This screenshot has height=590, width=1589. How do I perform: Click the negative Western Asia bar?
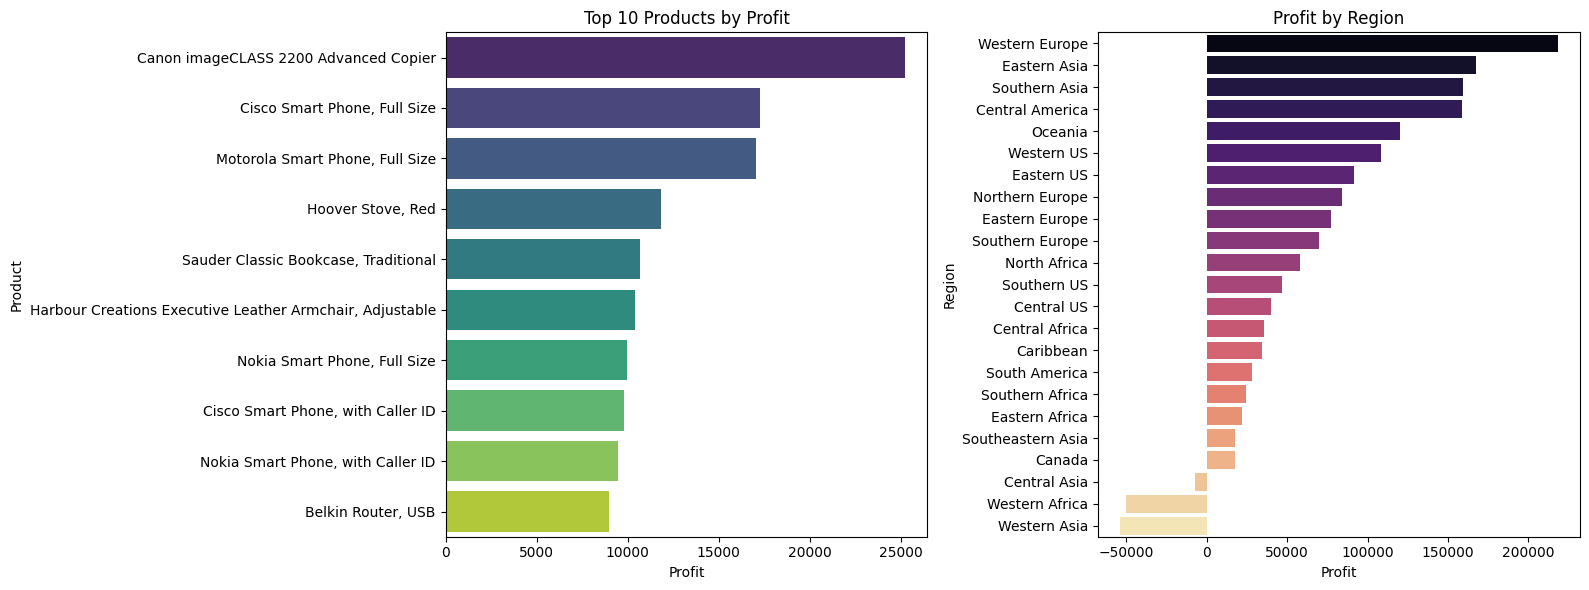(x=1163, y=526)
